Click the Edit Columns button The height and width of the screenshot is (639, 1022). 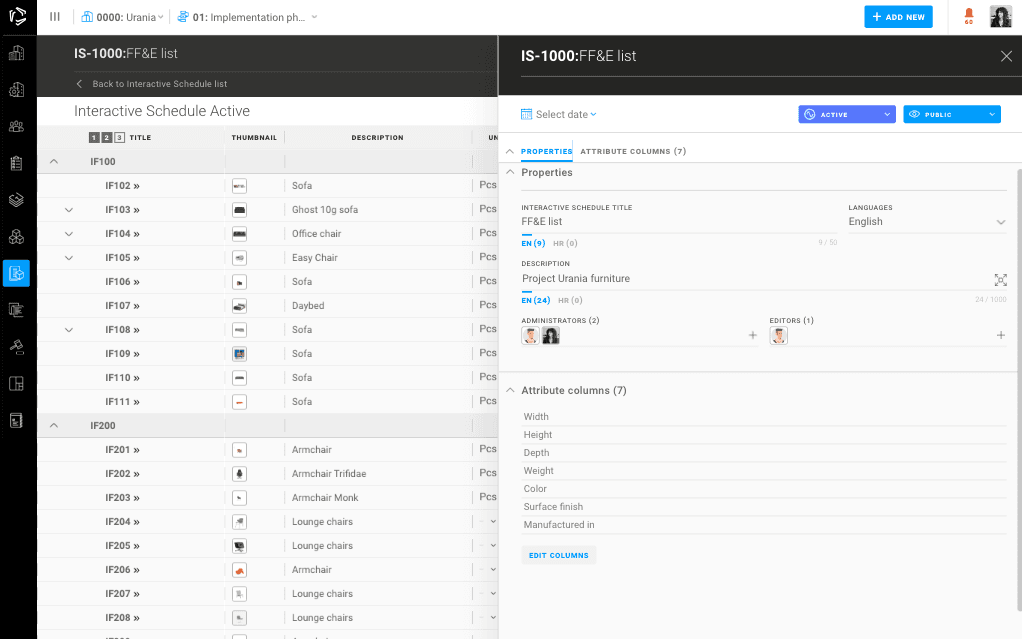(558, 555)
